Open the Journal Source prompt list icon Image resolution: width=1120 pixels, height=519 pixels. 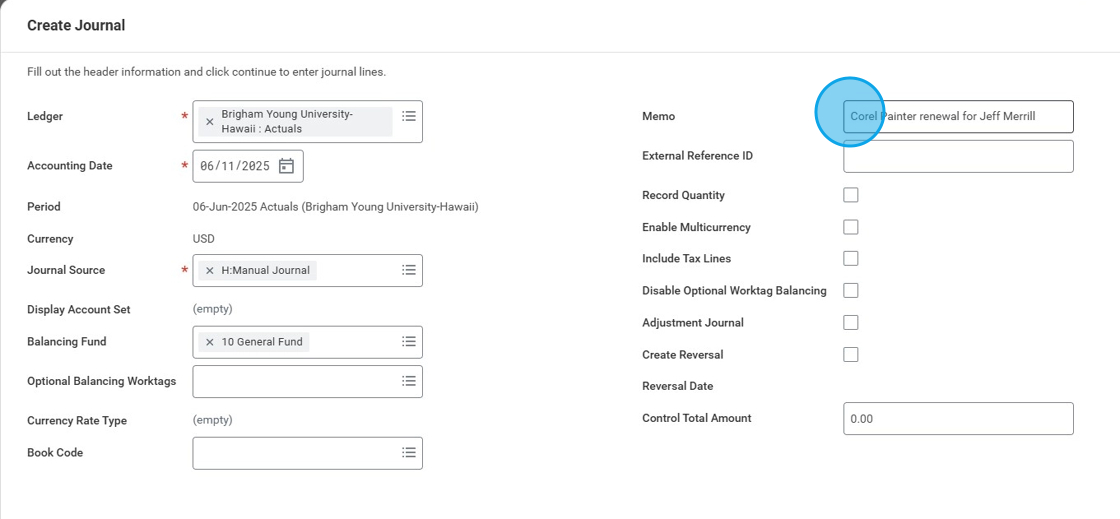(409, 270)
